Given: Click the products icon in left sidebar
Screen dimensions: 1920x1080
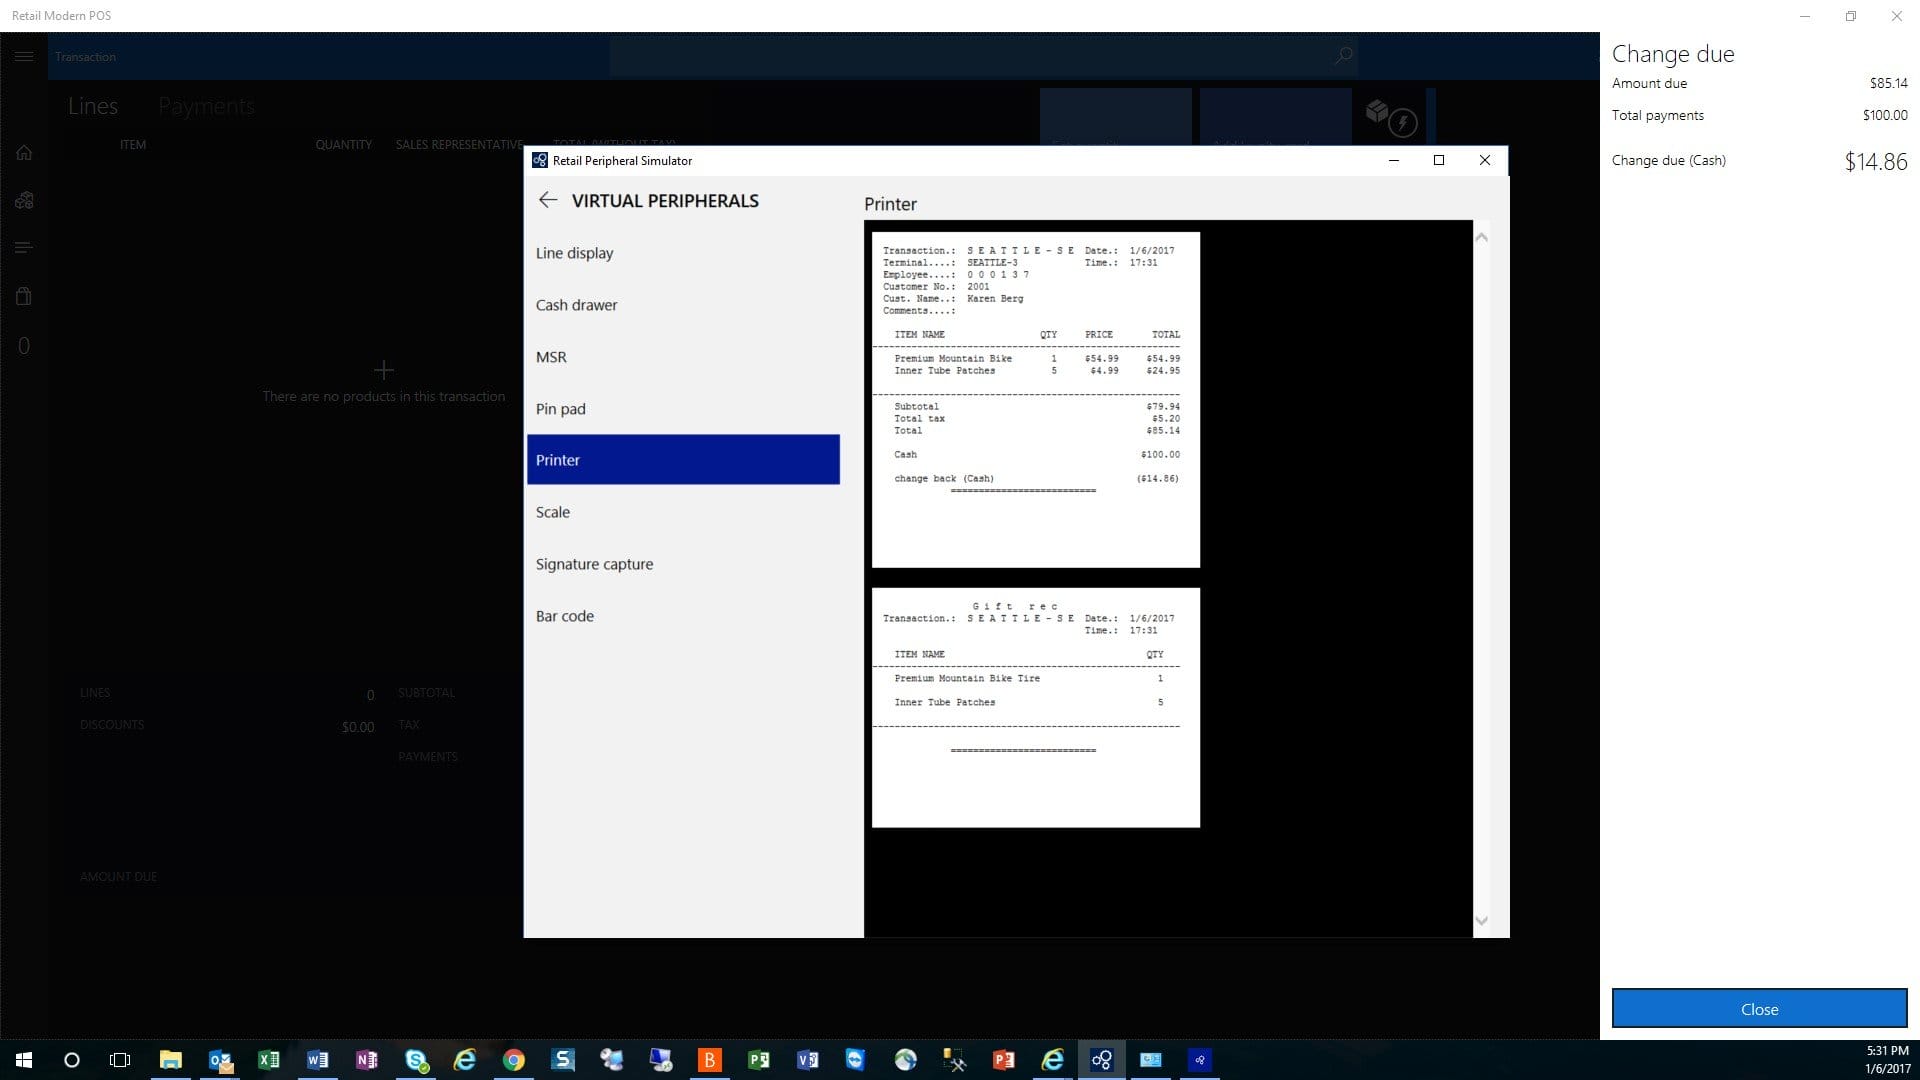Looking at the screenshot, I should coord(24,201).
